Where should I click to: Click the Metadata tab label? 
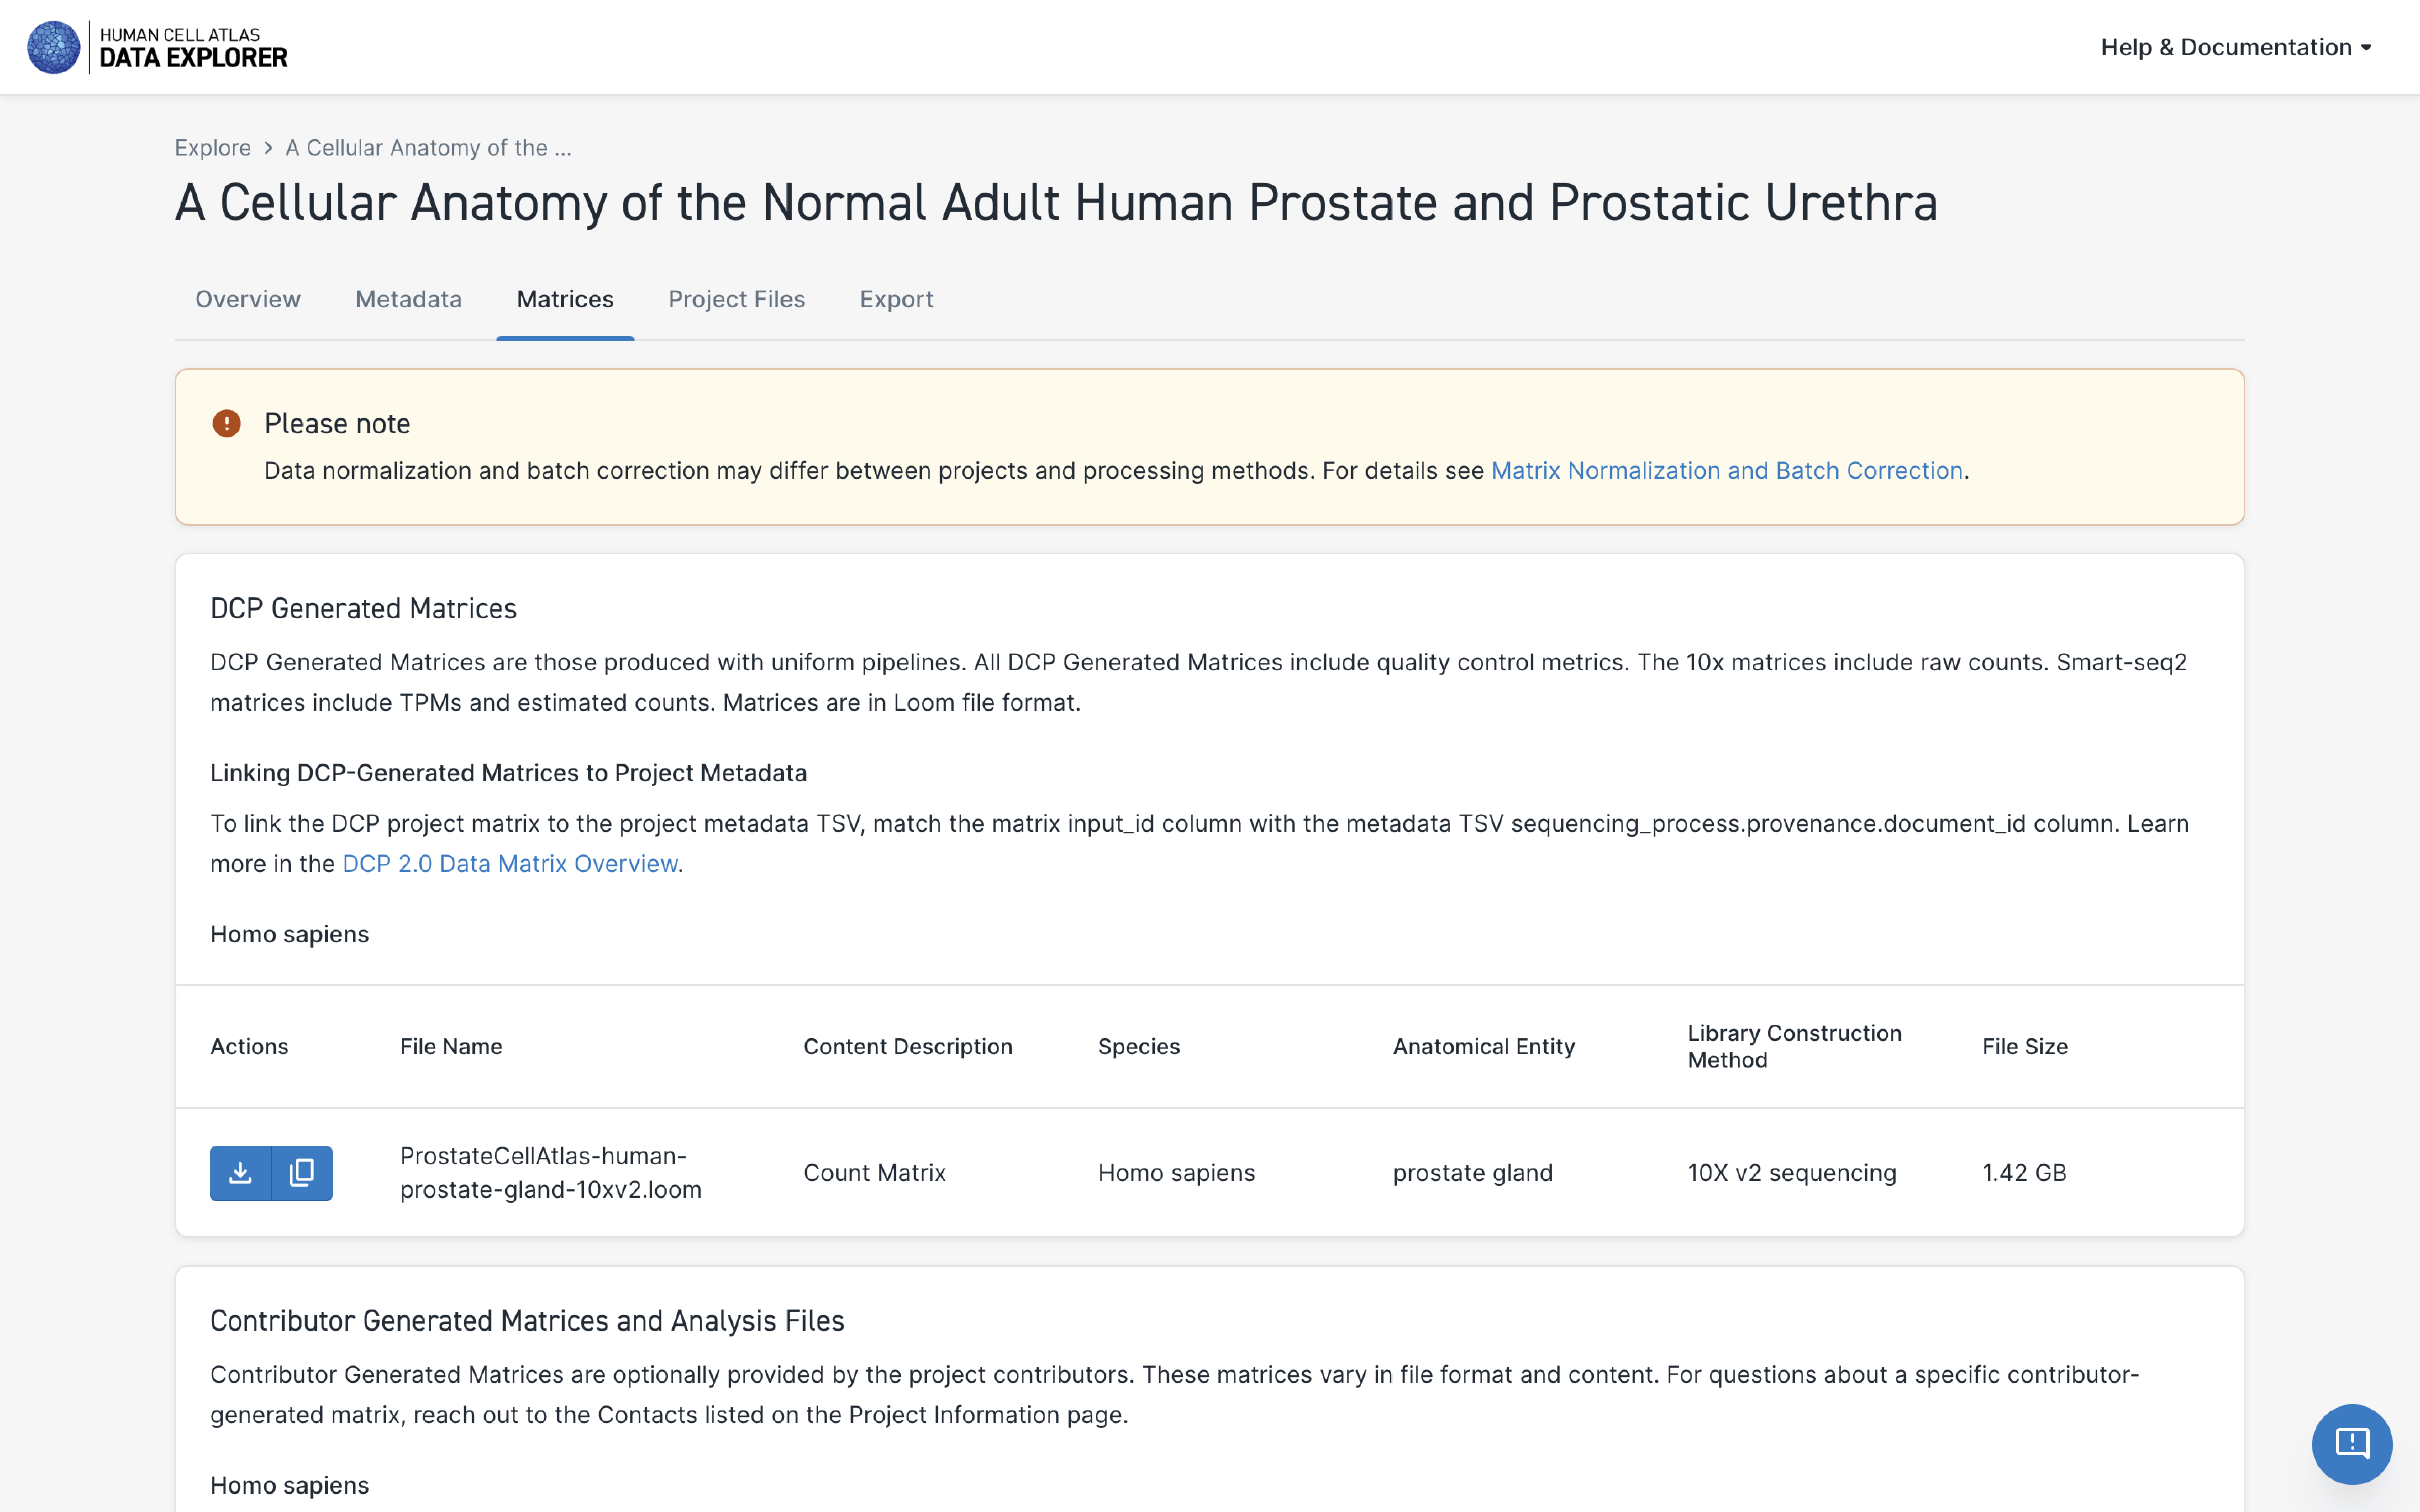408,298
